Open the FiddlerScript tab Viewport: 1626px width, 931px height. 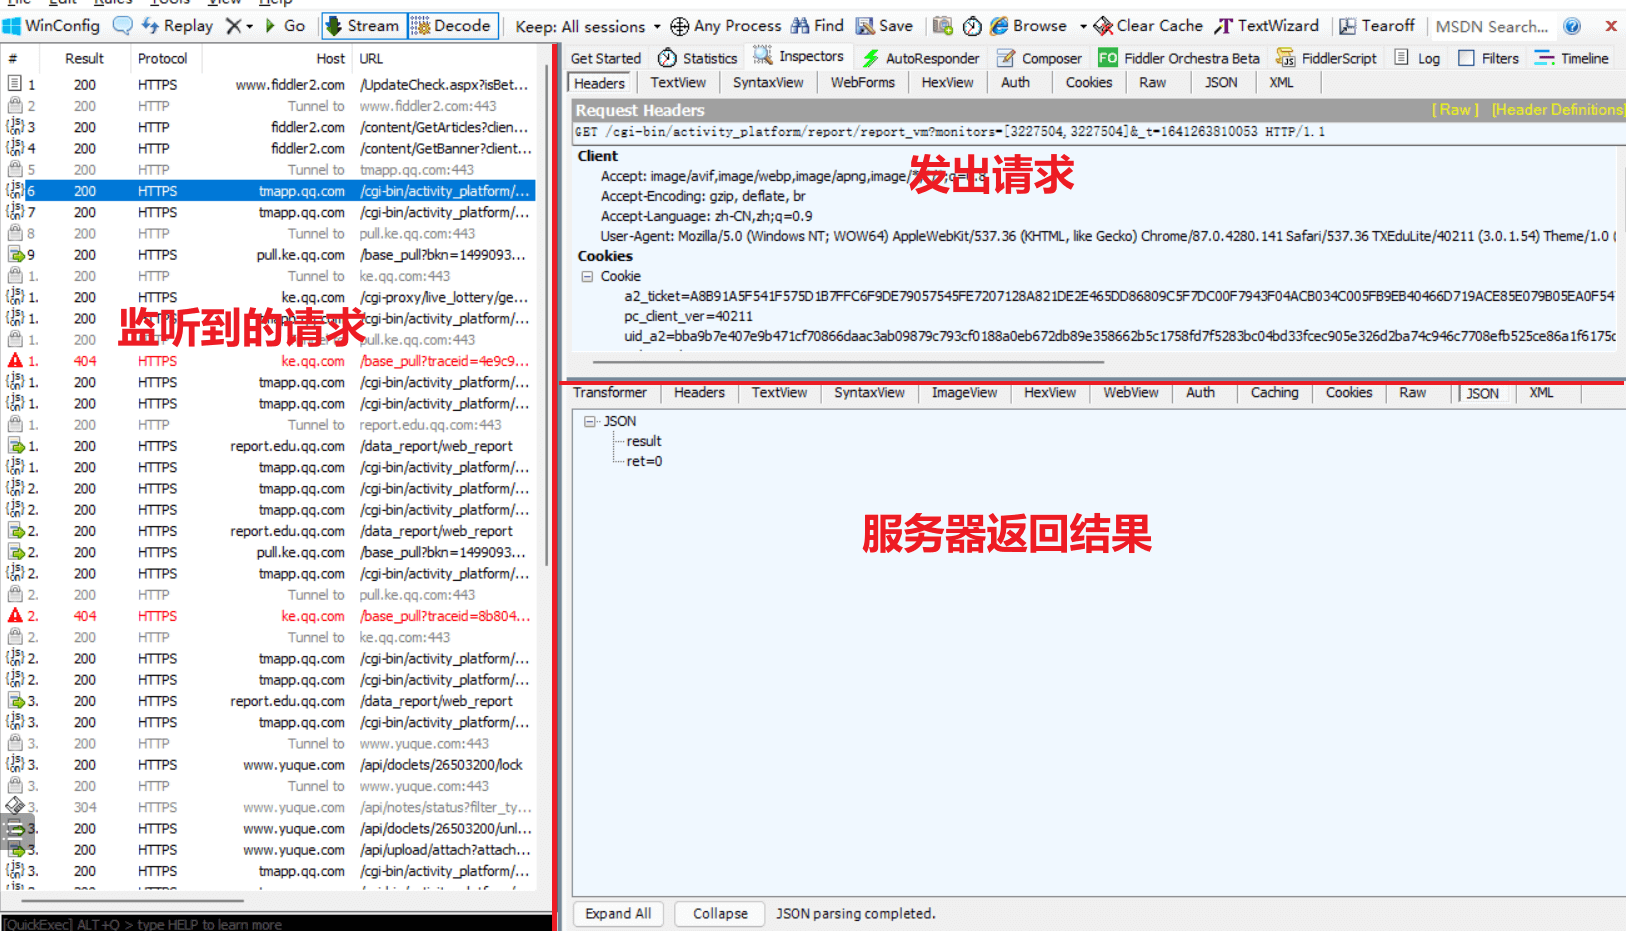[x=1326, y=58]
